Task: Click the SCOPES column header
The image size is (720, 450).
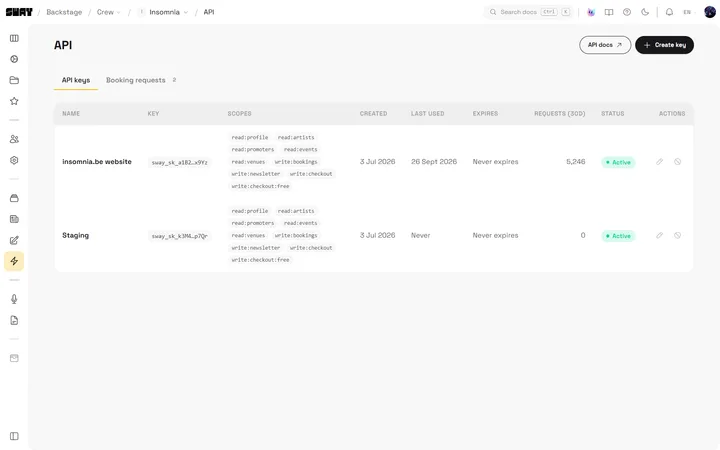Action: (x=239, y=113)
